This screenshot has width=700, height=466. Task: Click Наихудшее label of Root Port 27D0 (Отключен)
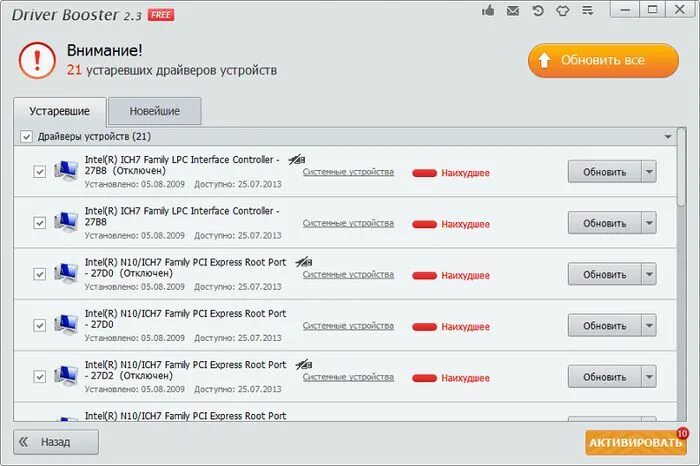click(466, 275)
